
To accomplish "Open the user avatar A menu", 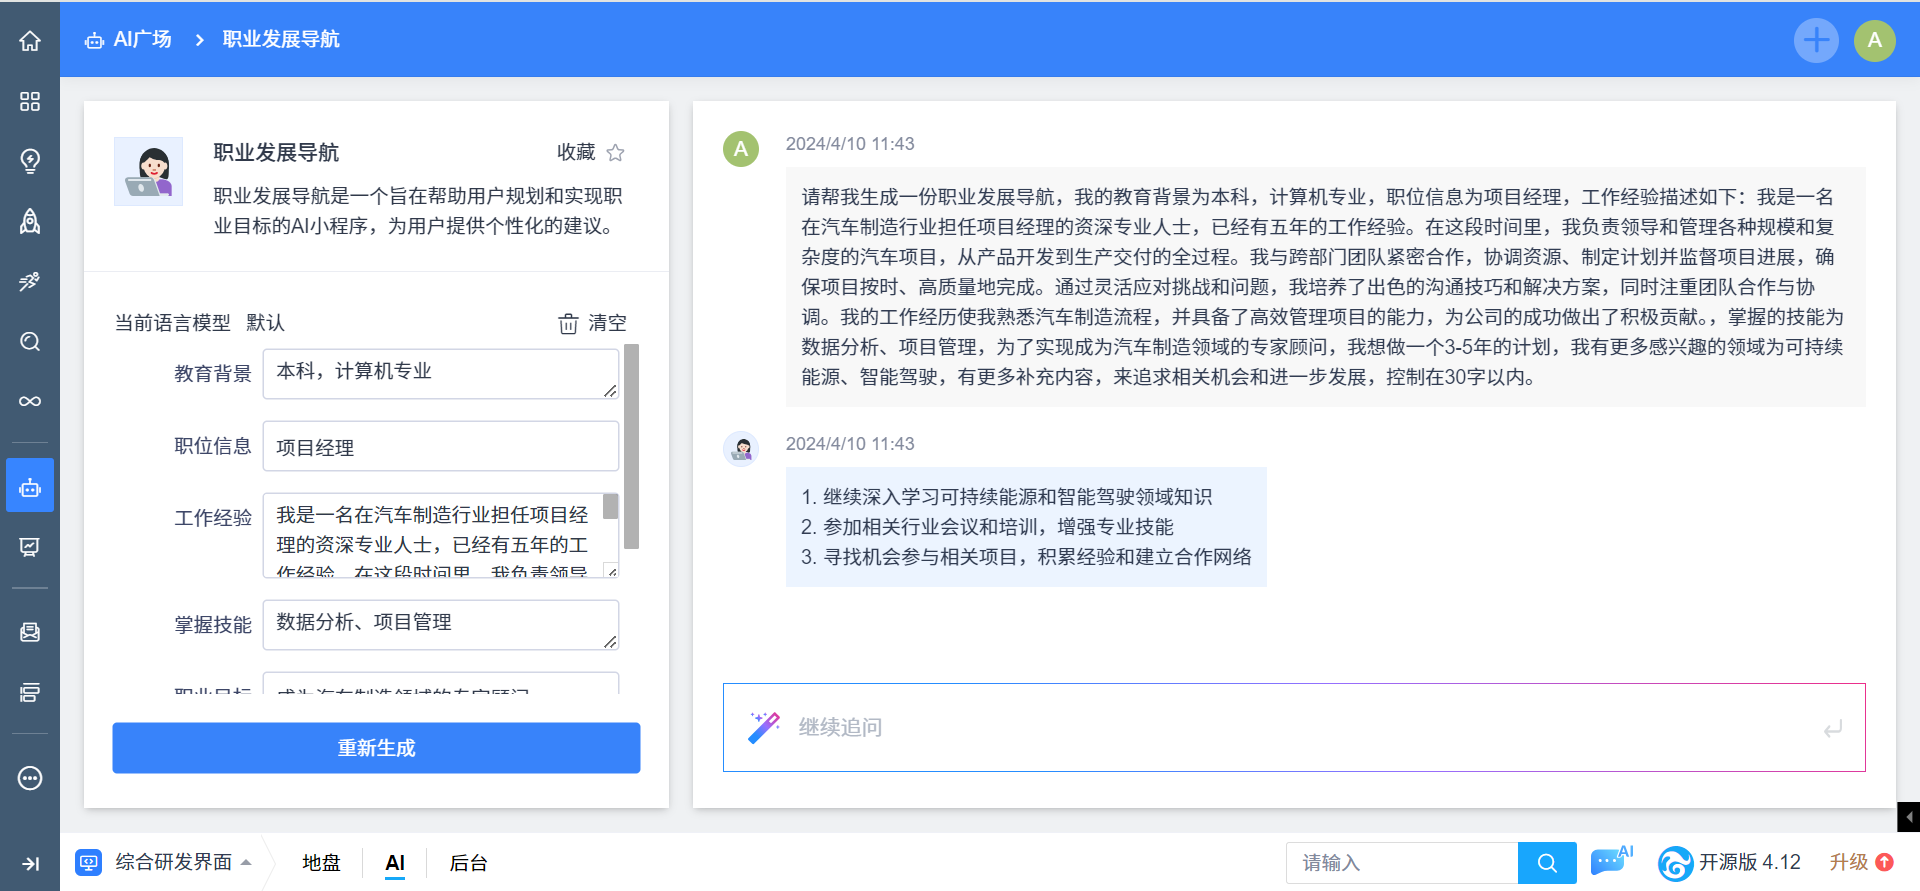I will [1875, 41].
